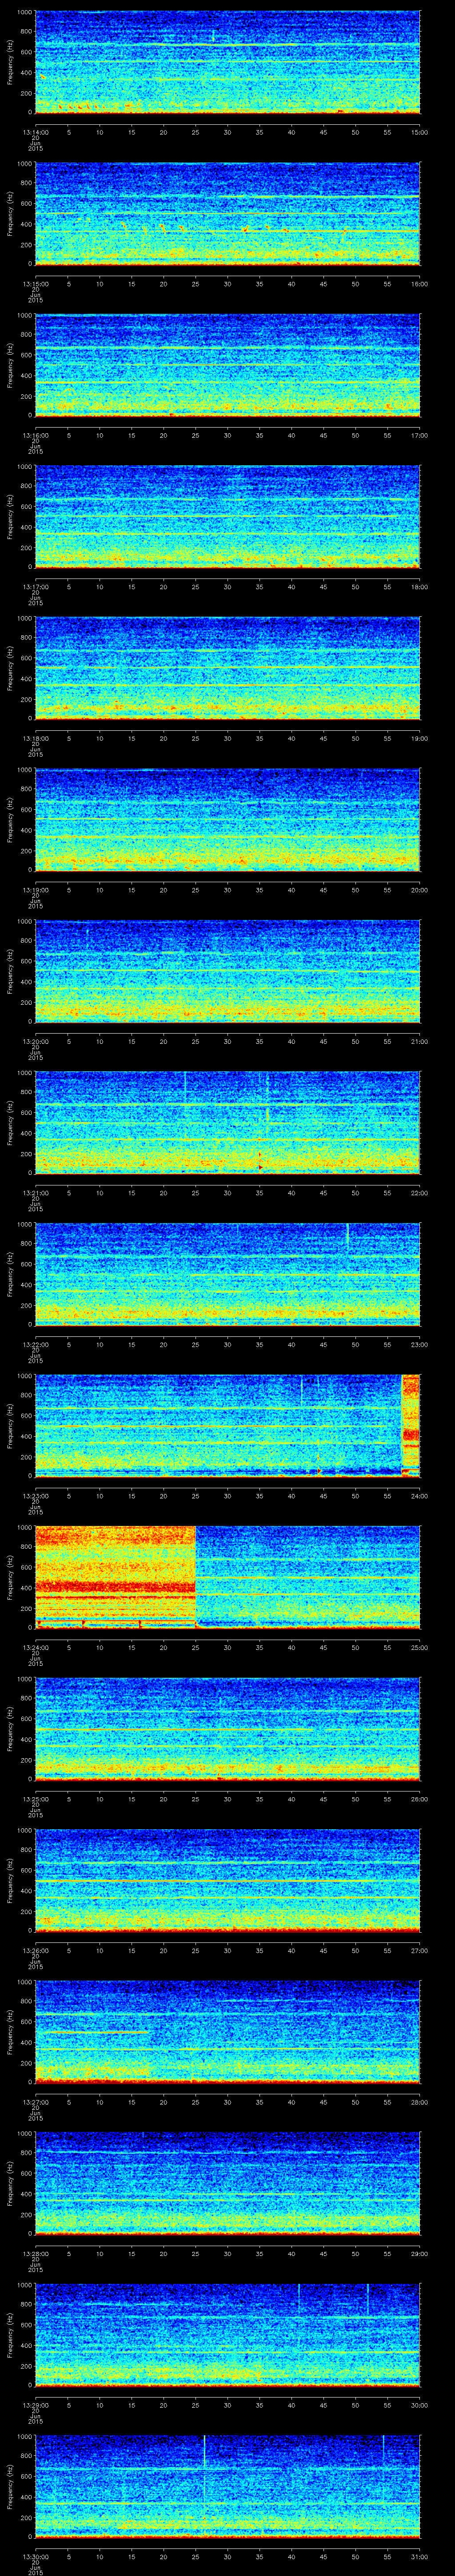Screen dimensions: 455x2576
Task: Click the 13:18:00 start time label
Action: (35, 738)
